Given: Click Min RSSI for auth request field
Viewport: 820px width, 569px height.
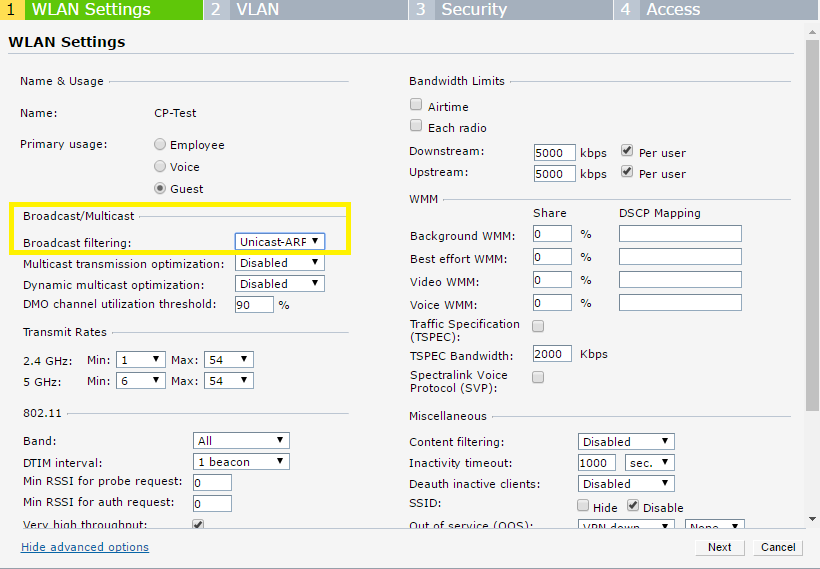Looking at the screenshot, I should (x=212, y=504).
